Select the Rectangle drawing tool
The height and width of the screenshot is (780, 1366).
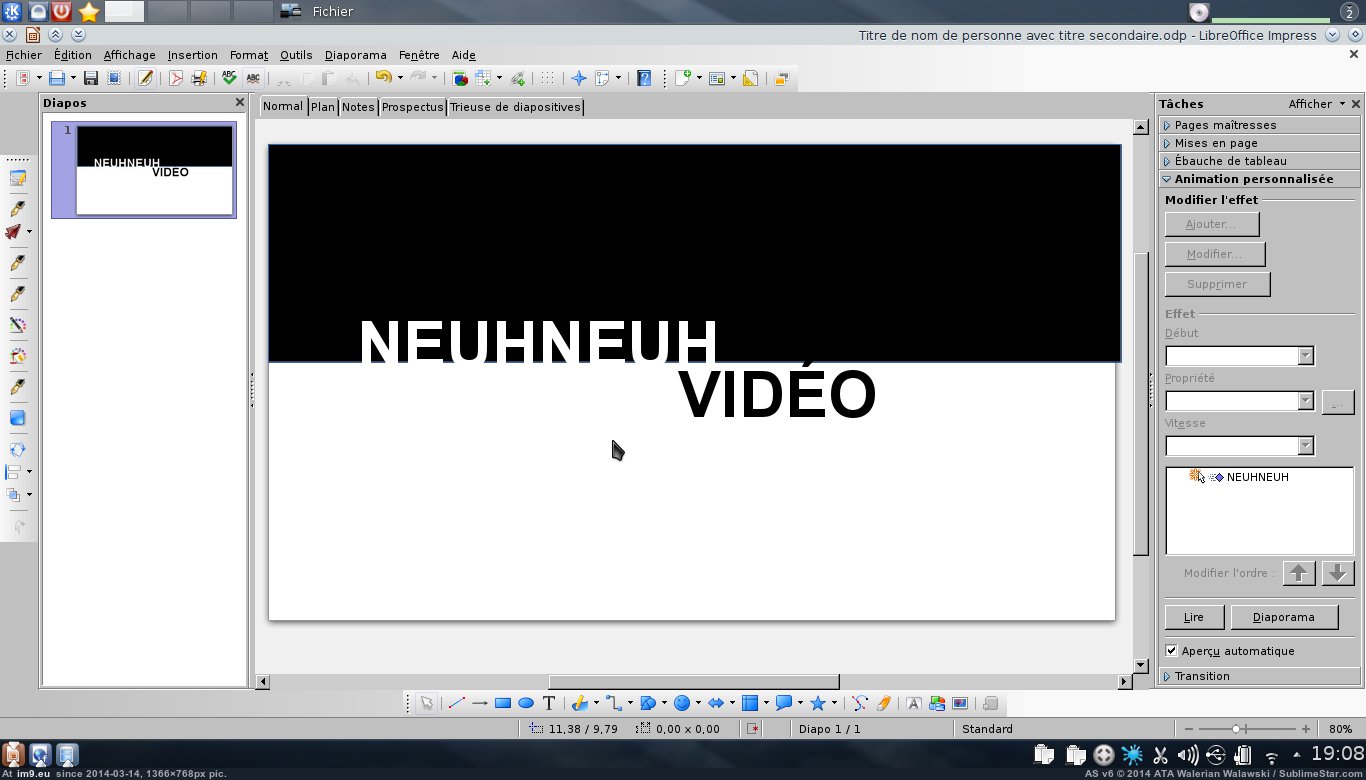(503, 703)
